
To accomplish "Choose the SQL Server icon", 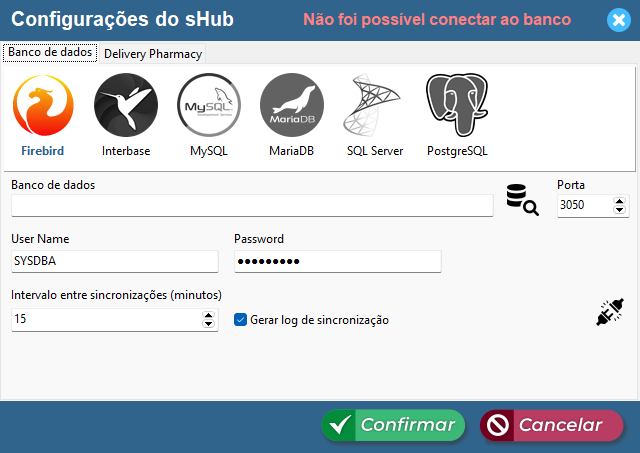I will click(x=374, y=105).
